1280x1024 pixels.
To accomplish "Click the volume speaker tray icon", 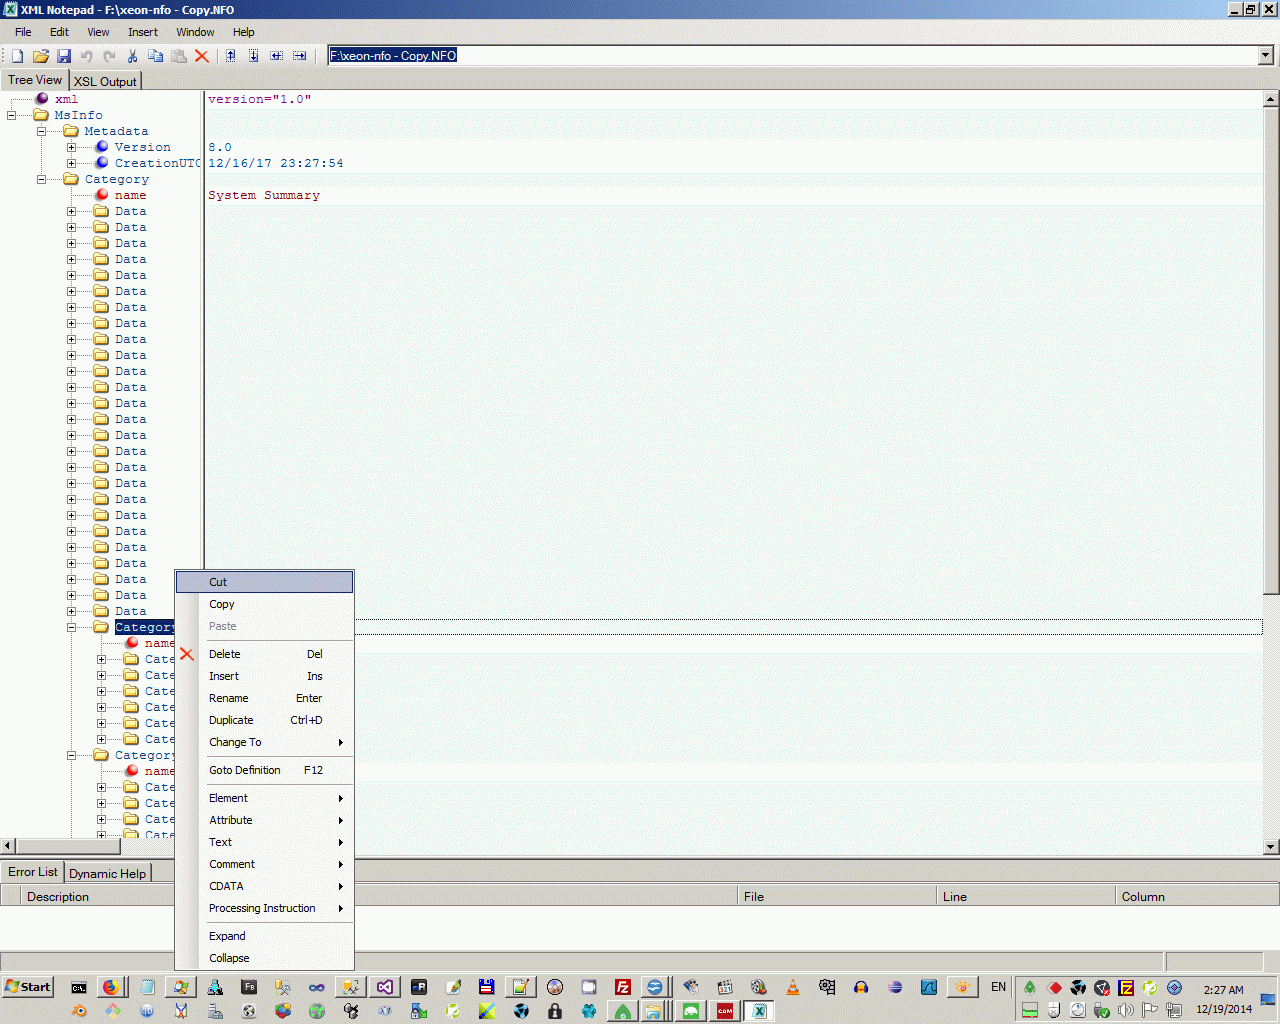I will click(1126, 1010).
